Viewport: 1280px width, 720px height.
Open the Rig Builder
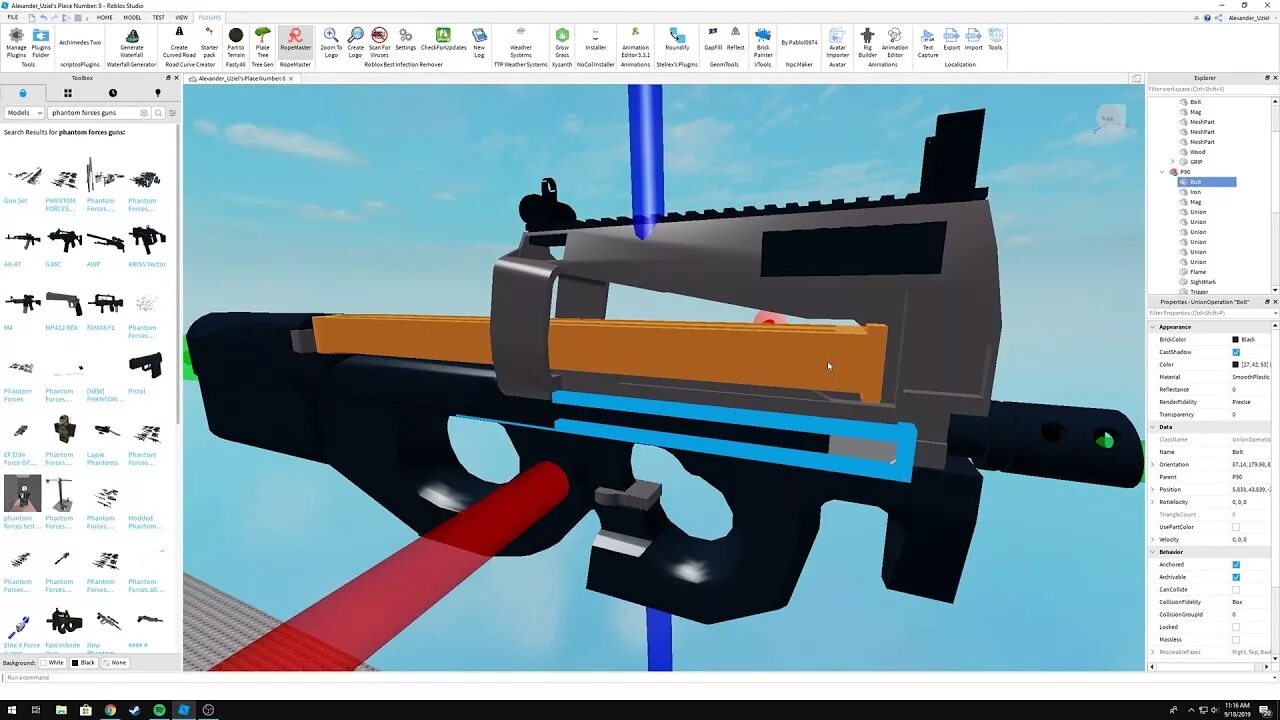[x=867, y=42]
